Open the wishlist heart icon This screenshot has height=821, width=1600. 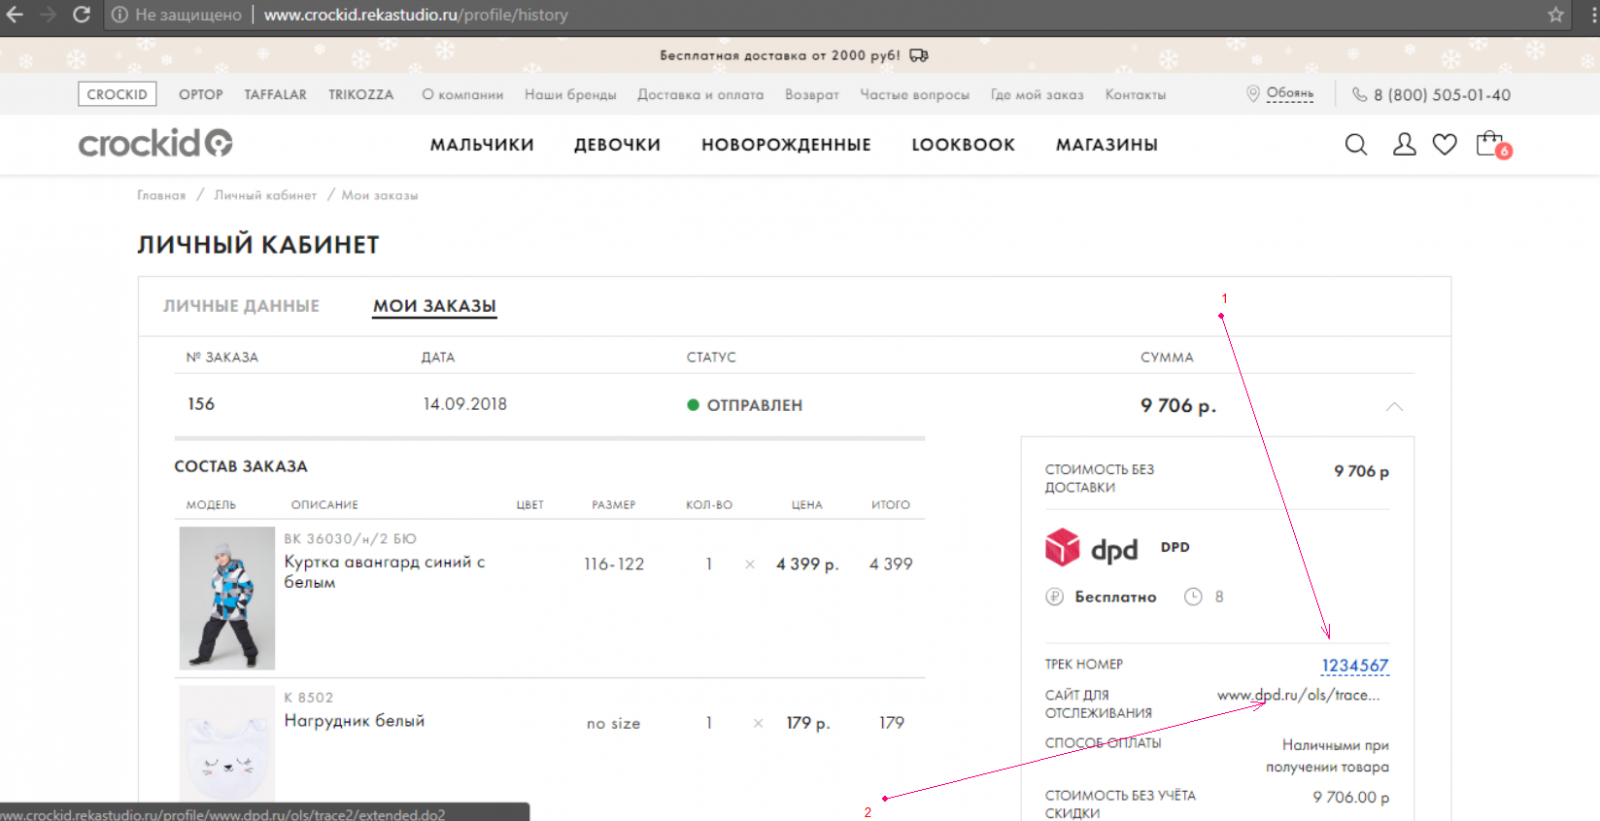coord(1444,145)
